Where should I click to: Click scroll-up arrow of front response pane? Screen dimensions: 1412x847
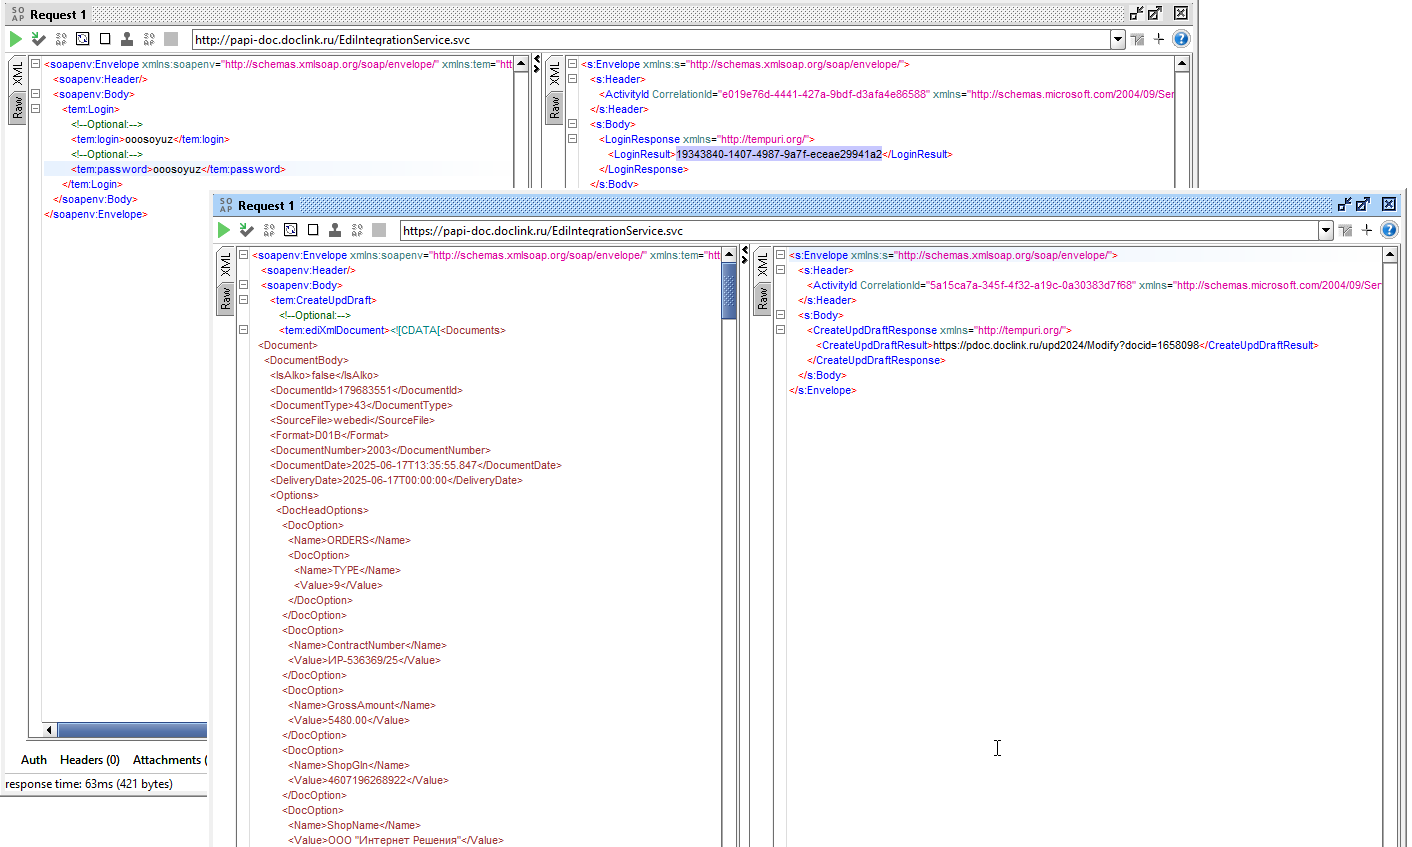1390,255
